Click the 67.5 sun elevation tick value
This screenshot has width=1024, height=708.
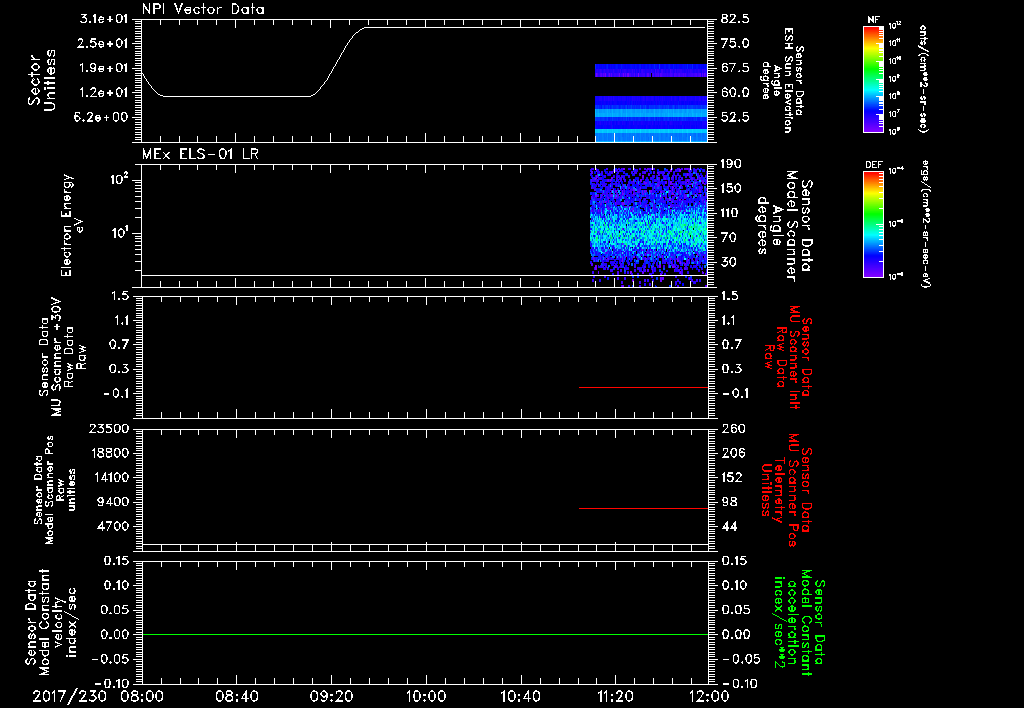735,68
